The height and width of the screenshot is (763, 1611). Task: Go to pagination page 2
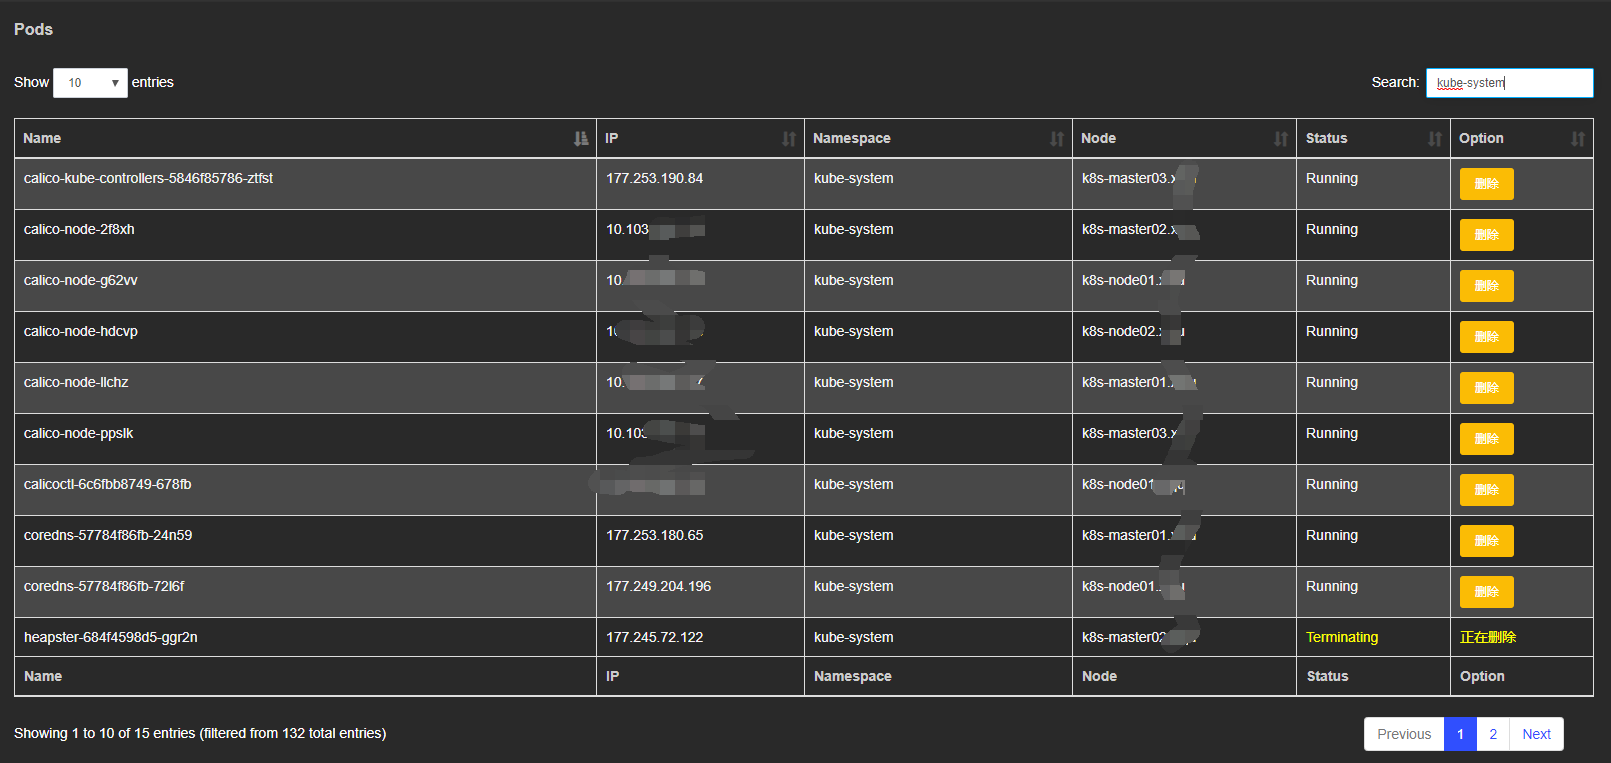1493,734
